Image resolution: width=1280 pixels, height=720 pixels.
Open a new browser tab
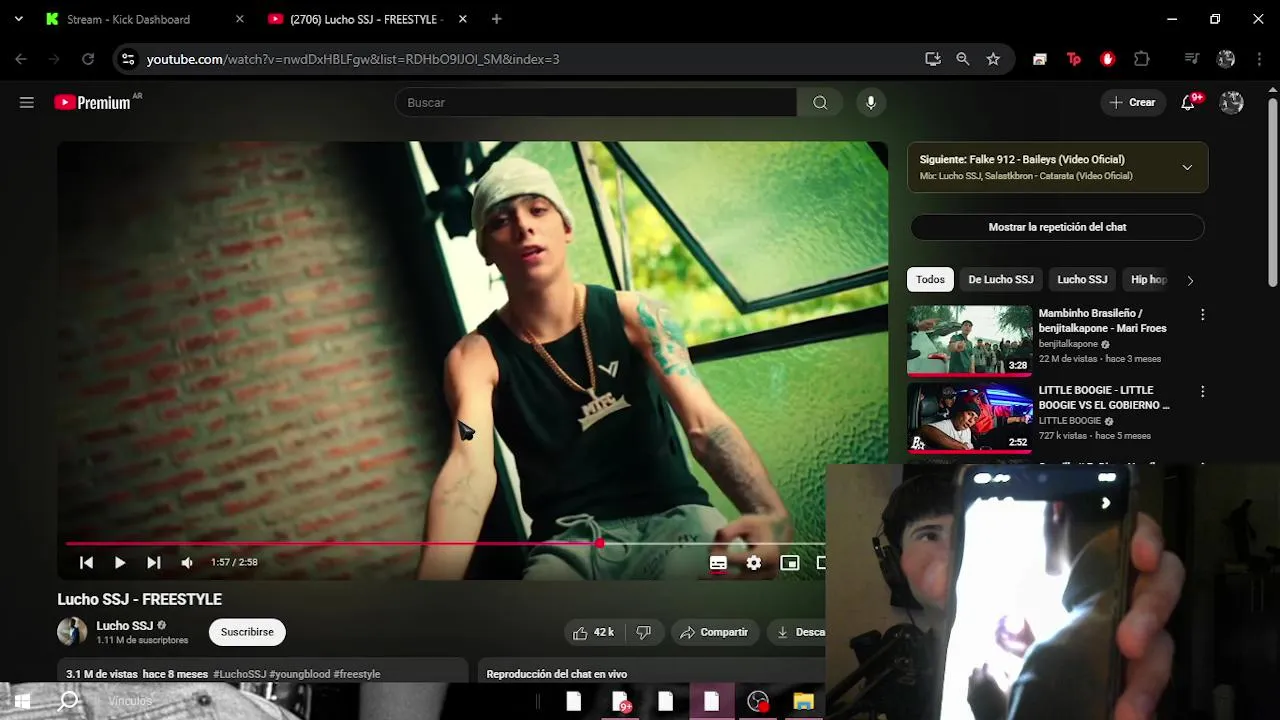(x=497, y=19)
